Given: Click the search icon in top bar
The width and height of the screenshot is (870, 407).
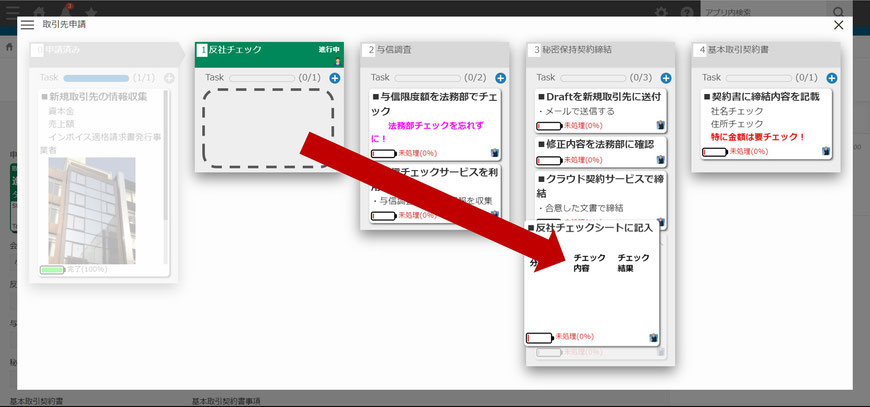Looking at the screenshot, I should click(x=837, y=11).
